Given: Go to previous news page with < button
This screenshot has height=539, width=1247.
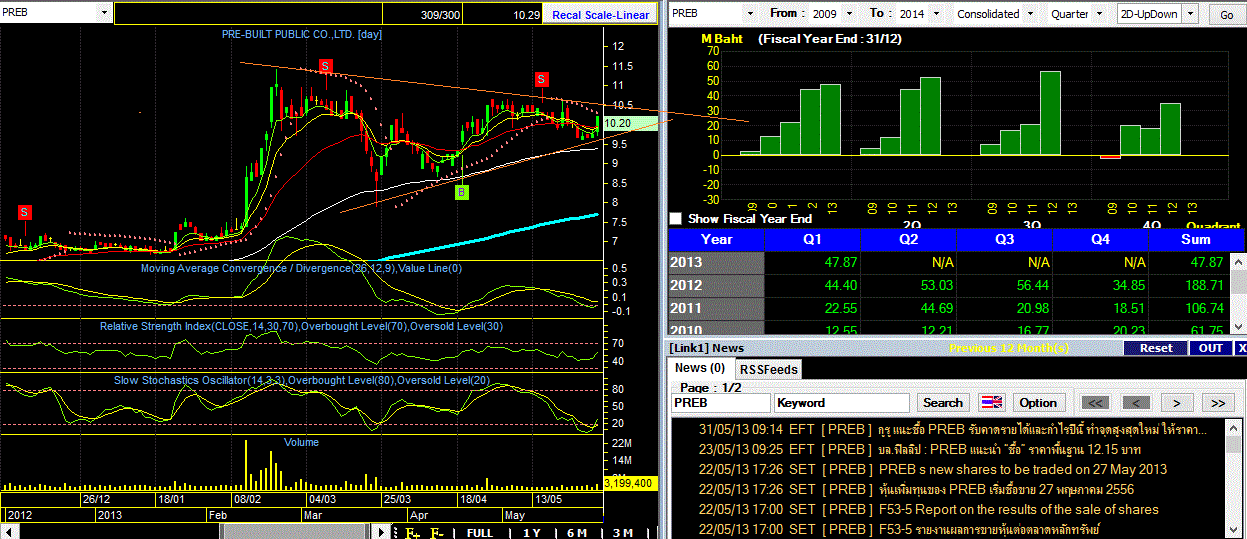Looking at the screenshot, I should click(x=1134, y=403).
